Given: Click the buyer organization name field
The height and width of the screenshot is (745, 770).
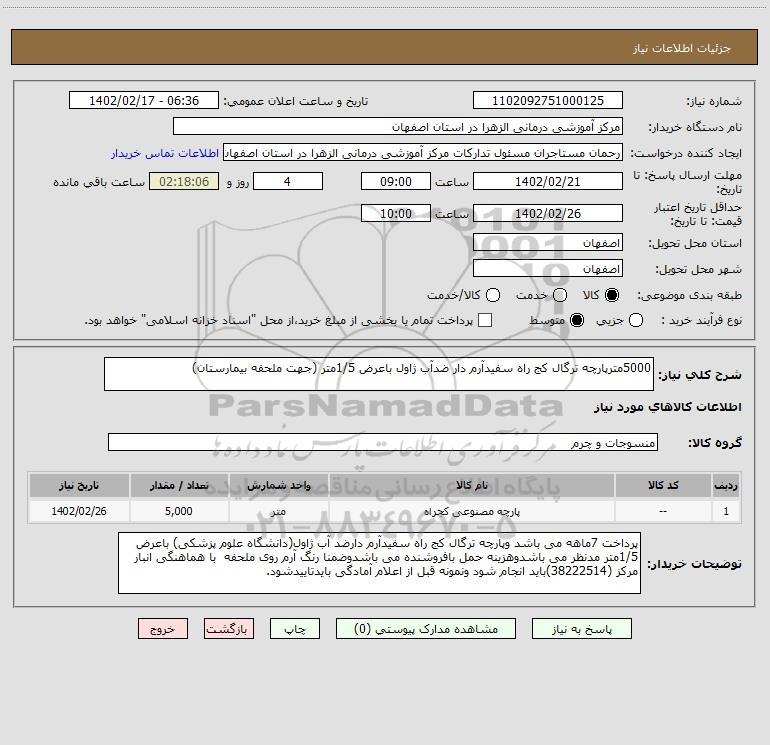Looking at the screenshot, I should [x=398, y=127].
